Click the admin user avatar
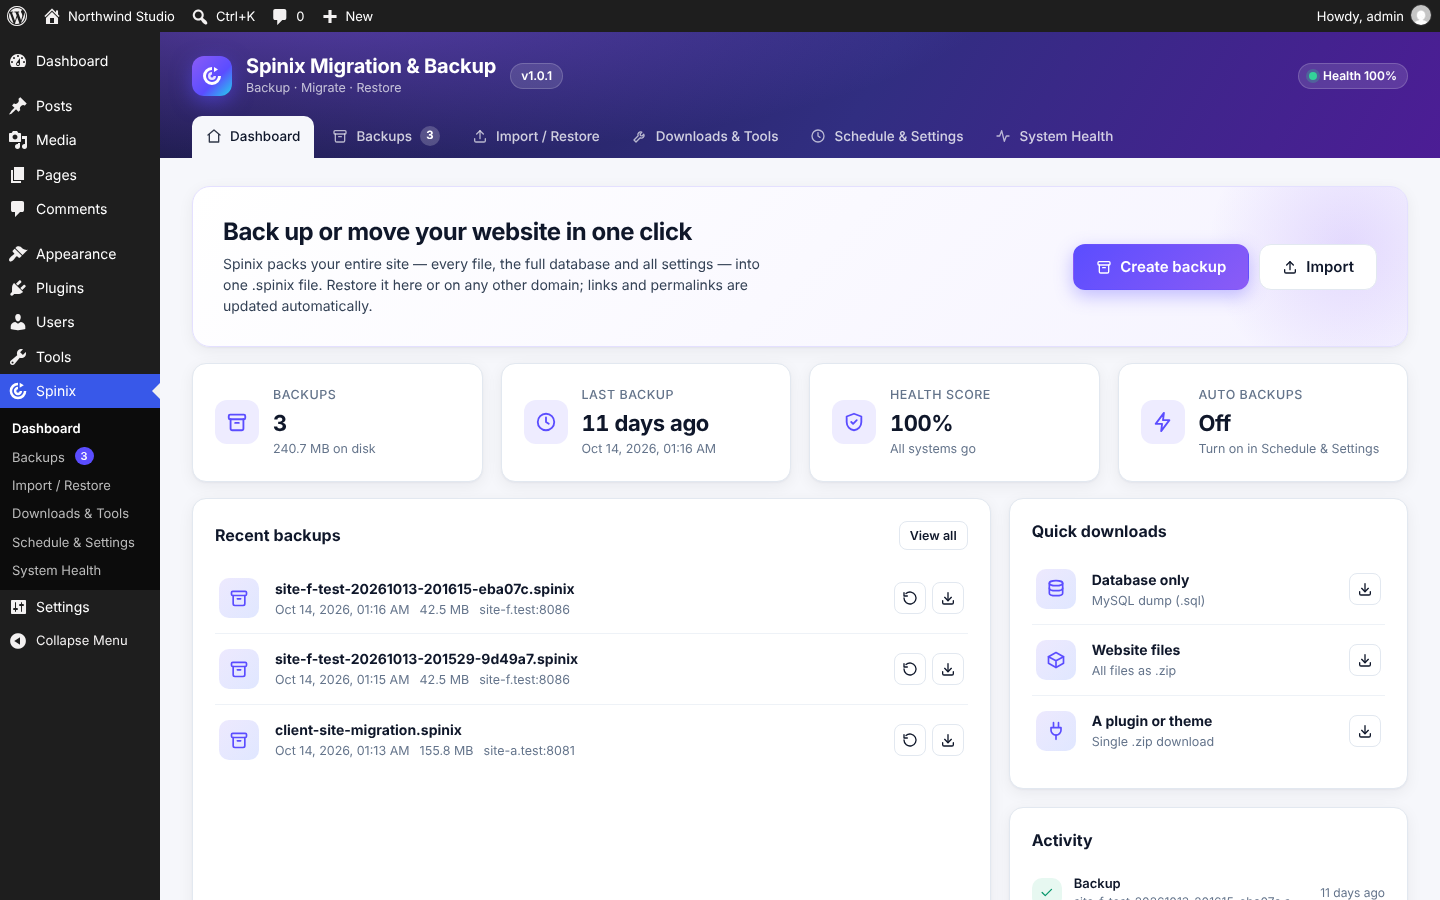1440x900 pixels. click(x=1421, y=16)
